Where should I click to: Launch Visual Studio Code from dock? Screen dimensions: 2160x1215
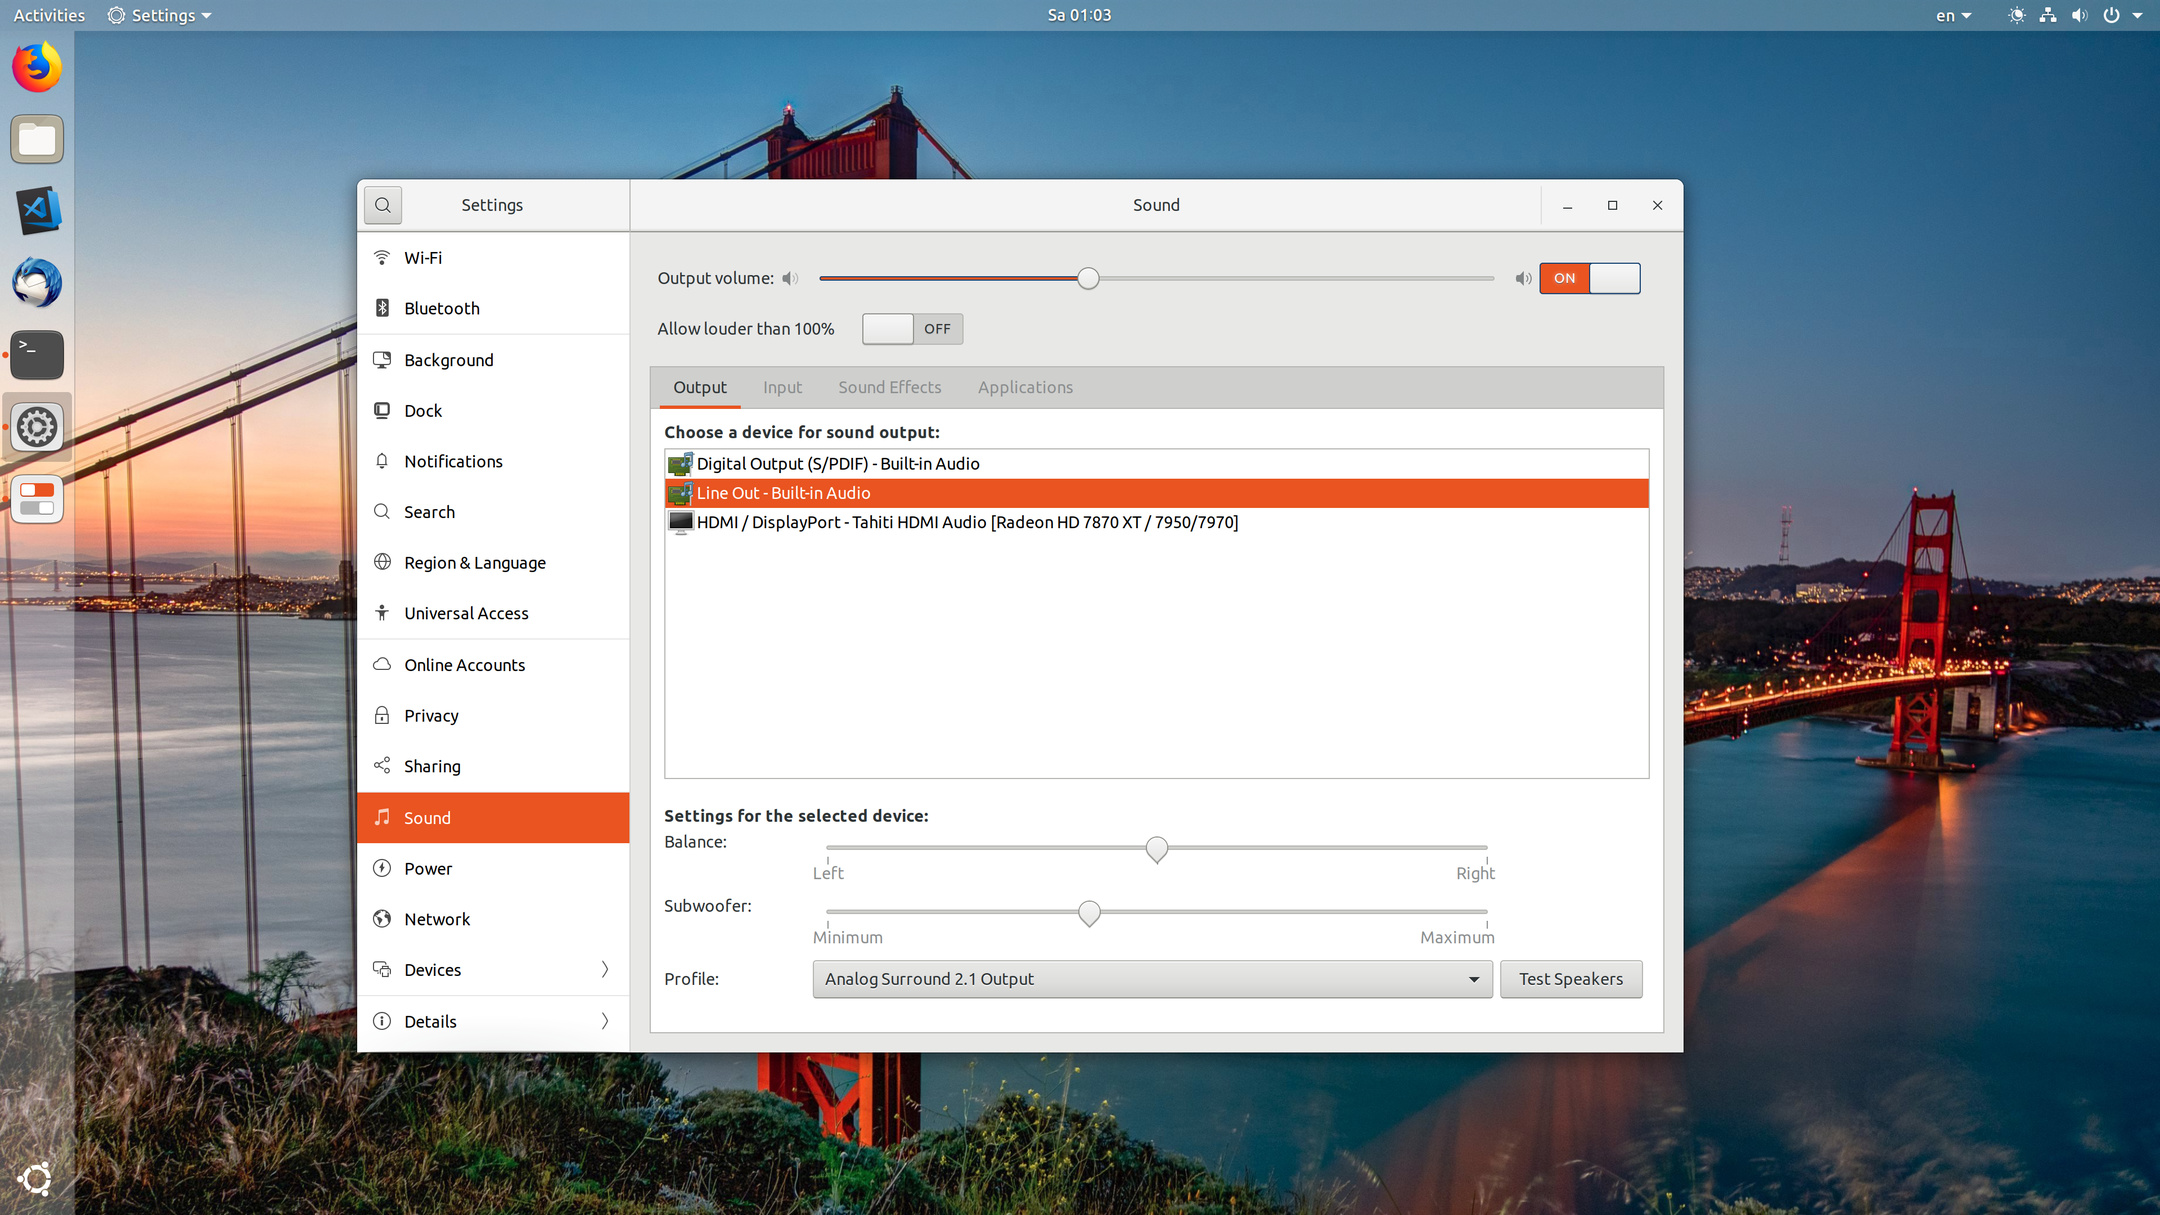[x=37, y=211]
